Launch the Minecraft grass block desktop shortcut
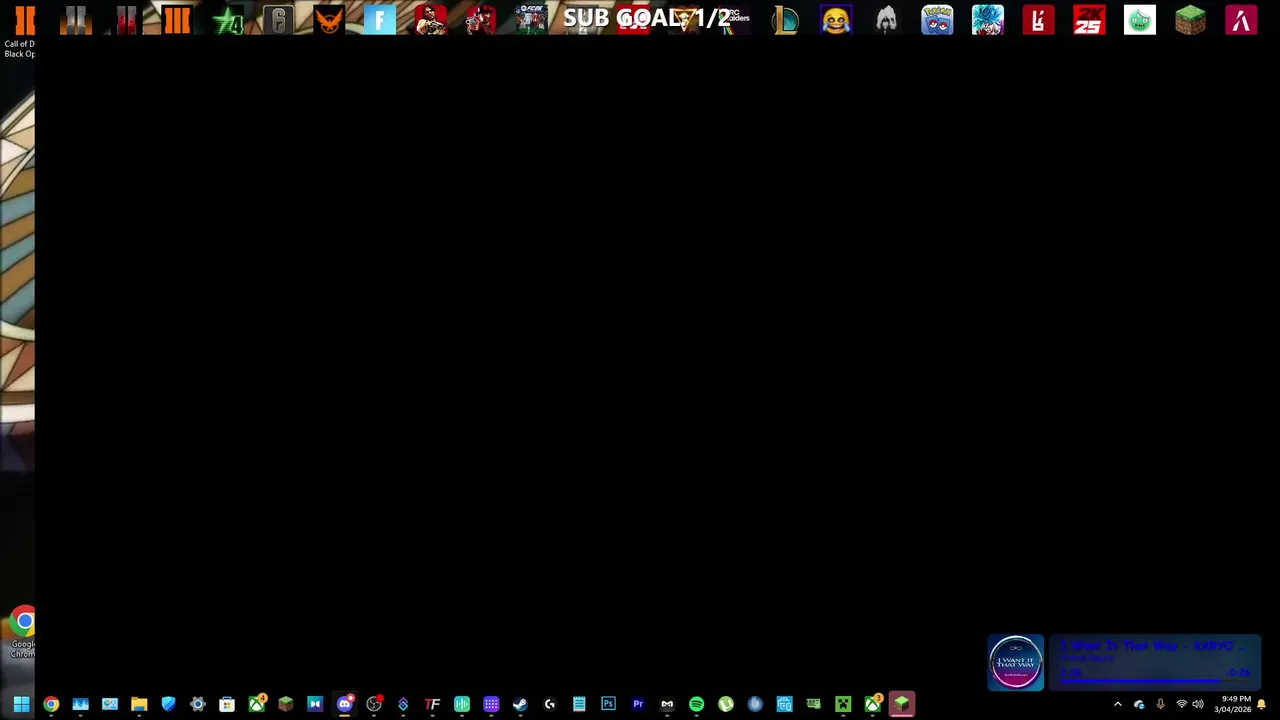 tap(1190, 20)
